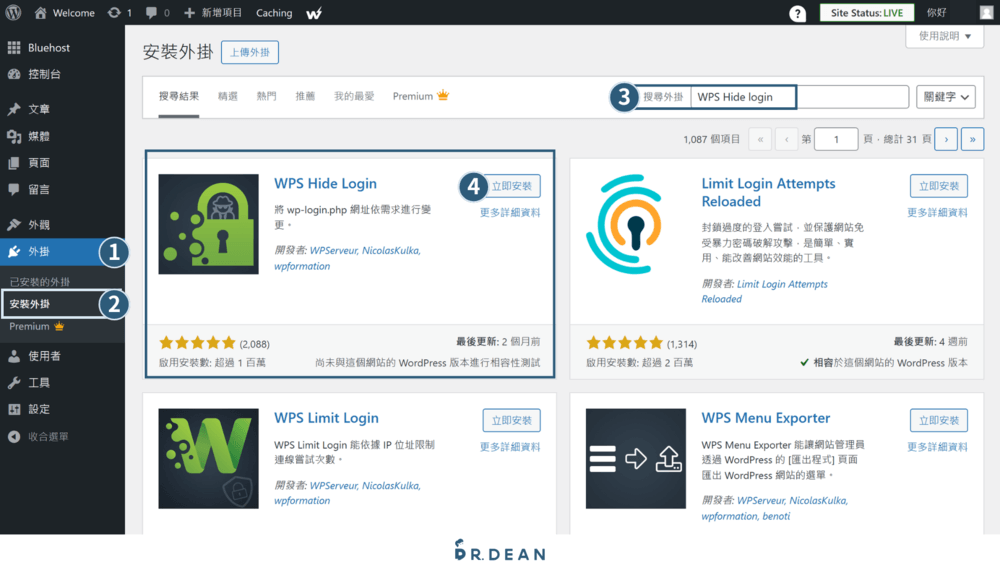Viewport: 1000px width, 573px height.
Task: Open 更多詳細資料 for WPS Limit Login
Action: 510,447
